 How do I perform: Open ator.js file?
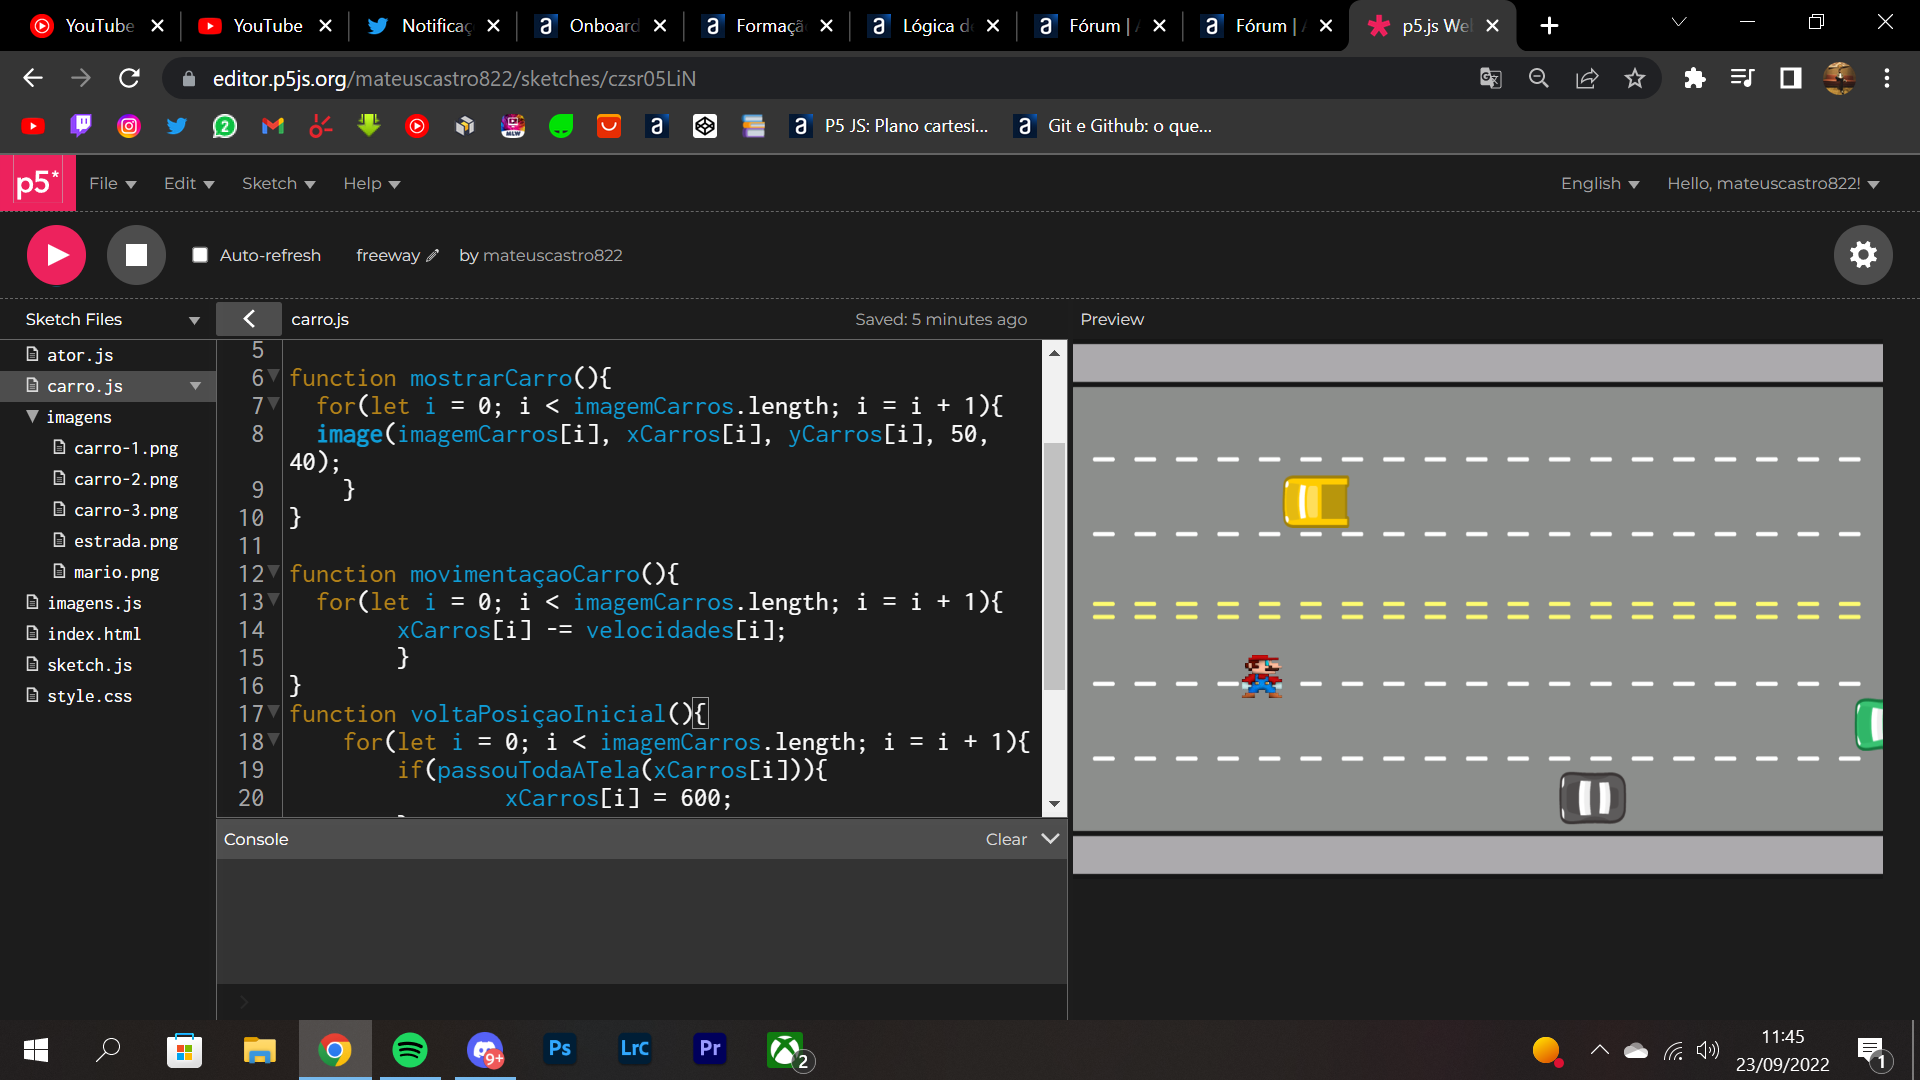(80, 355)
